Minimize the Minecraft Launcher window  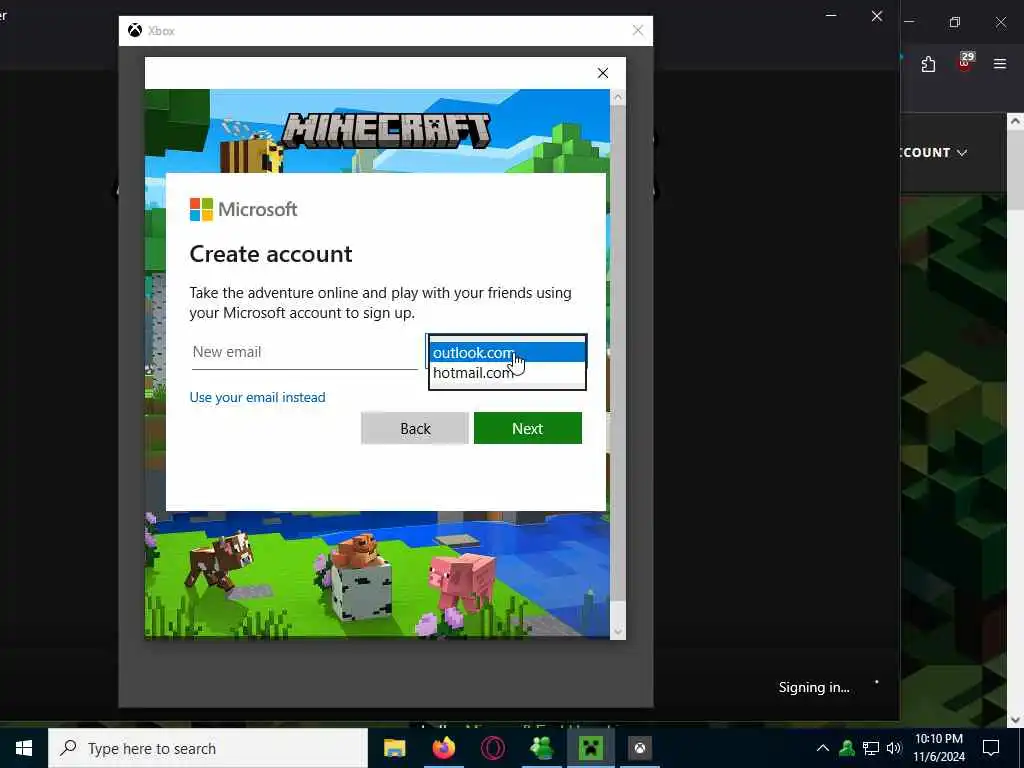click(831, 15)
